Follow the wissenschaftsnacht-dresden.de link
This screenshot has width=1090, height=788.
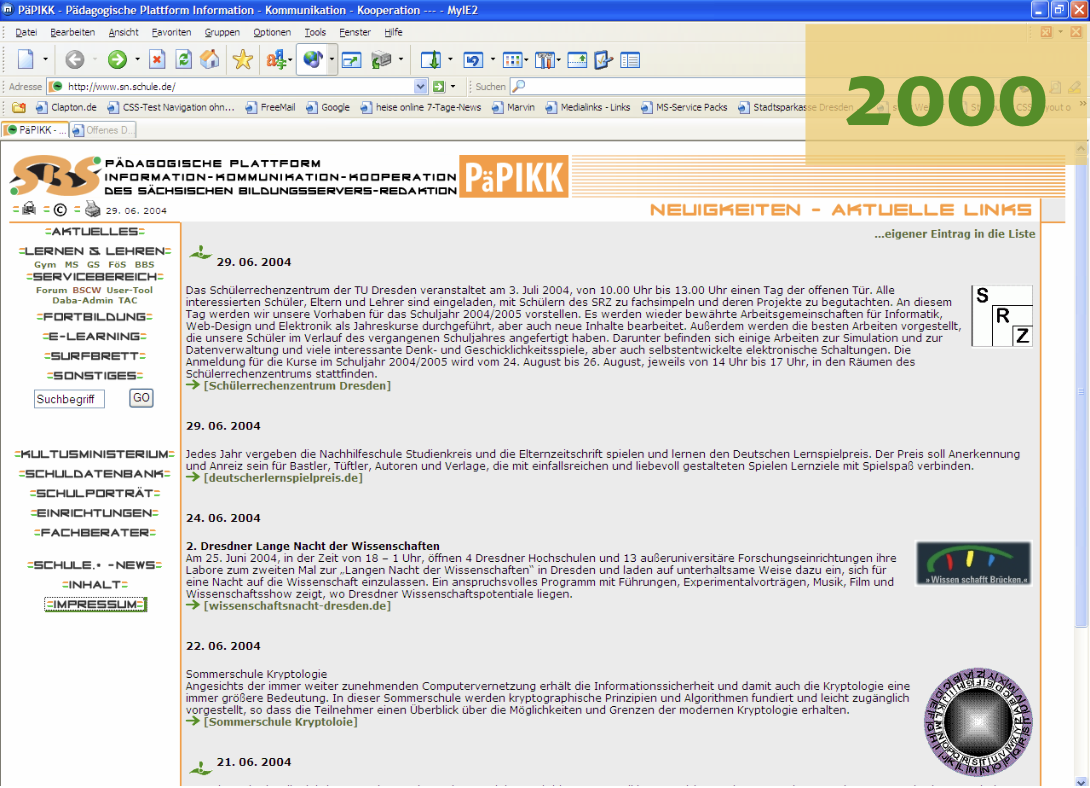coord(297,606)
